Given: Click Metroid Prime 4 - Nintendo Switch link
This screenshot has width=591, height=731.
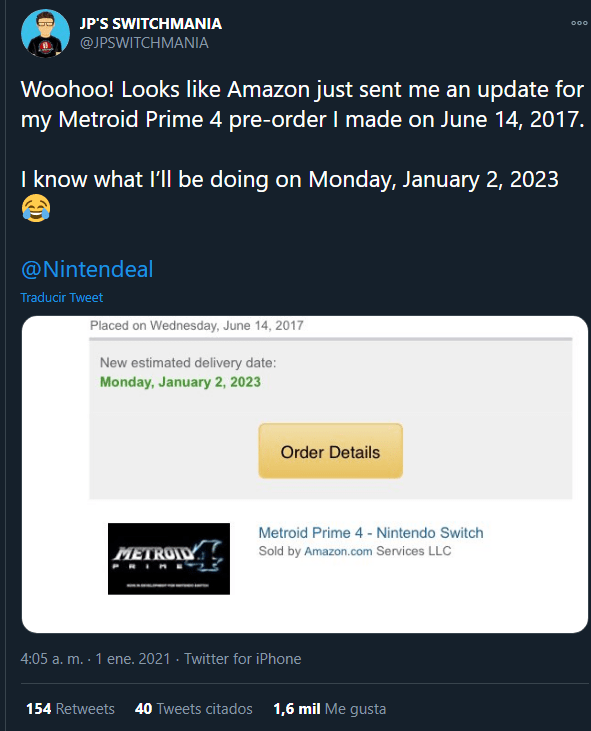Looking at the screenshot, I should tap(371, 532).
